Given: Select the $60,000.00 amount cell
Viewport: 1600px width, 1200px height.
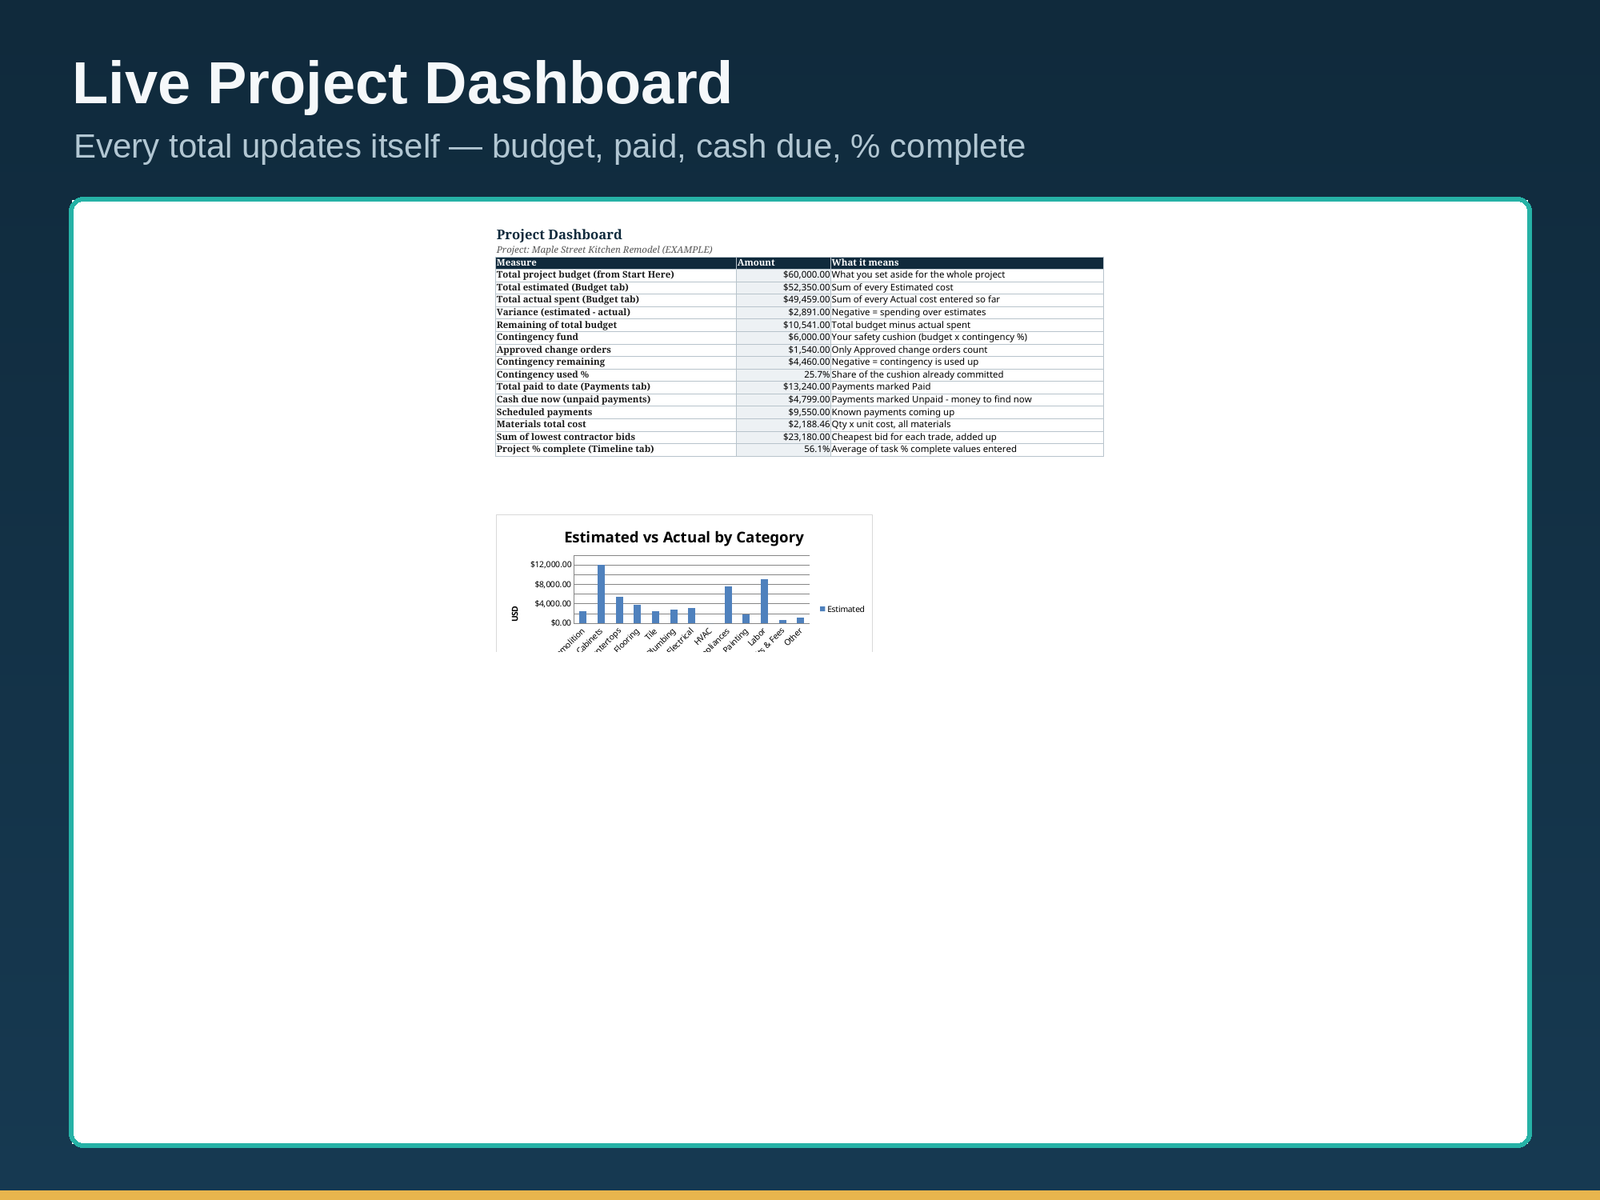Looking at the screenshot, I should [x=783, y=275].
